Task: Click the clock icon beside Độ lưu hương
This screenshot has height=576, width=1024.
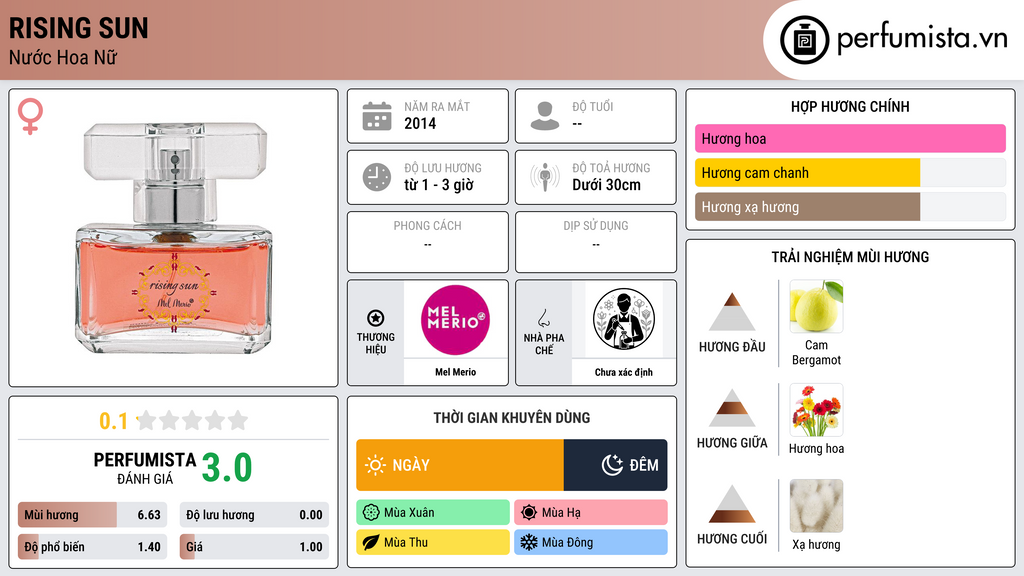Action: [377, 177]
